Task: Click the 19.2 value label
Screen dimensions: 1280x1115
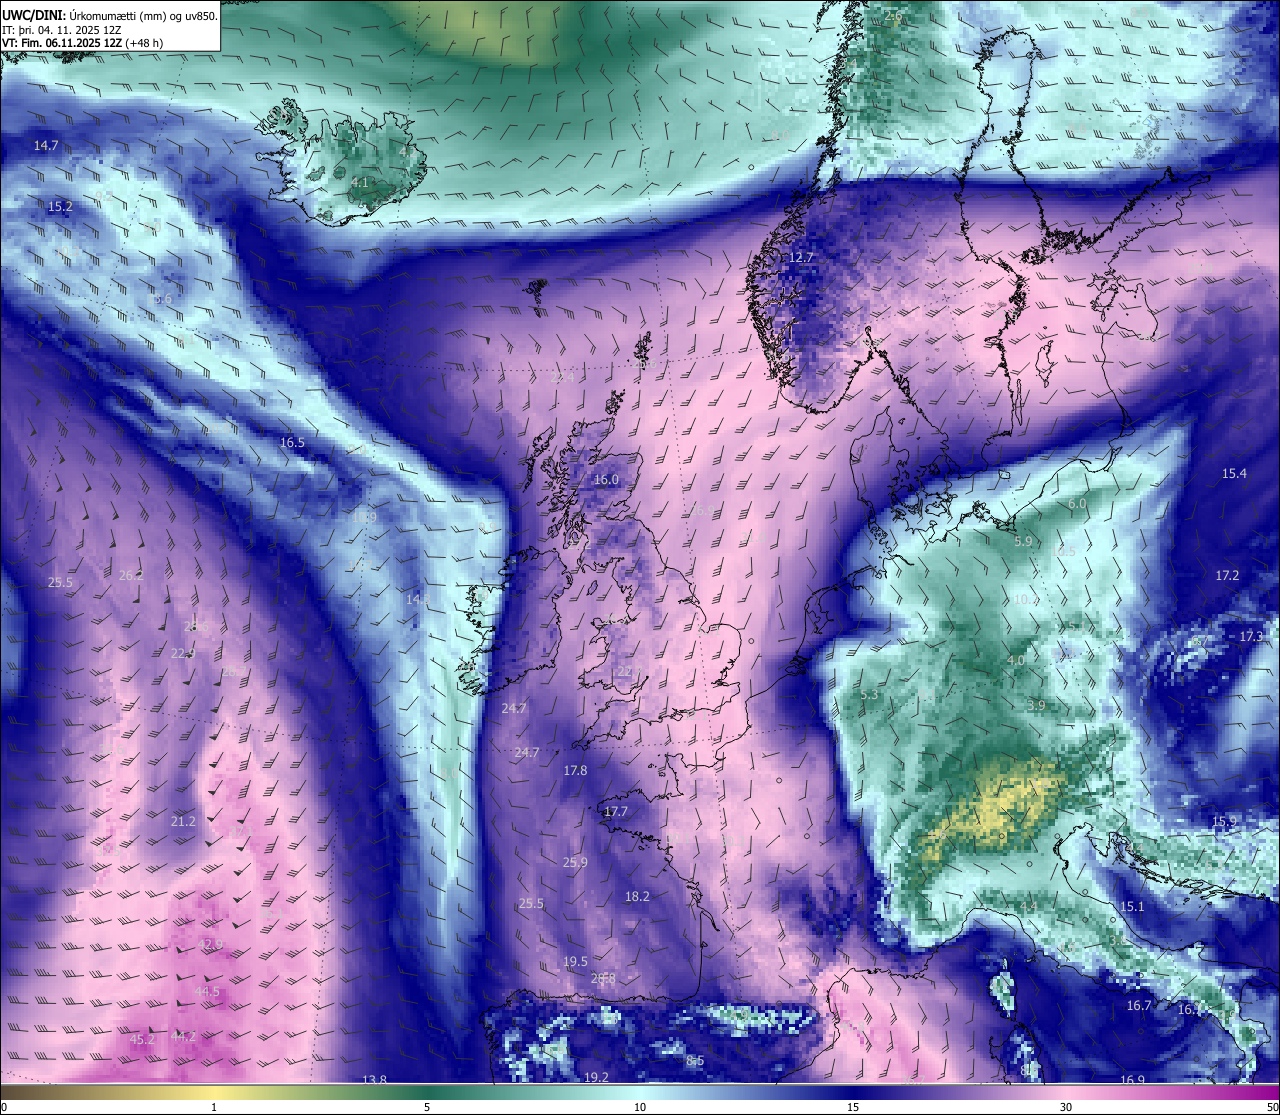Action: (596, 1077)
